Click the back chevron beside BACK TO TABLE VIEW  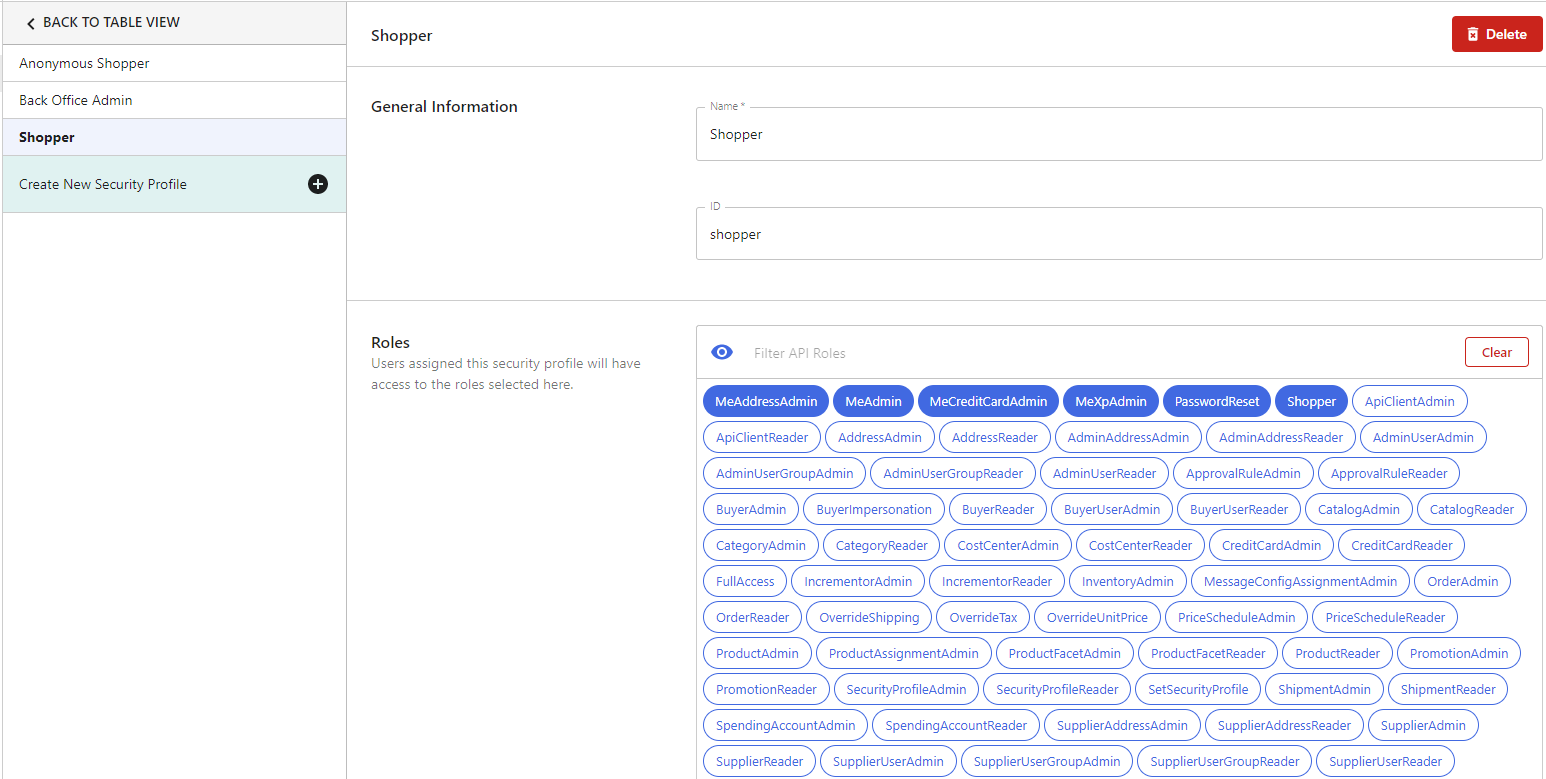pos(30,22)
